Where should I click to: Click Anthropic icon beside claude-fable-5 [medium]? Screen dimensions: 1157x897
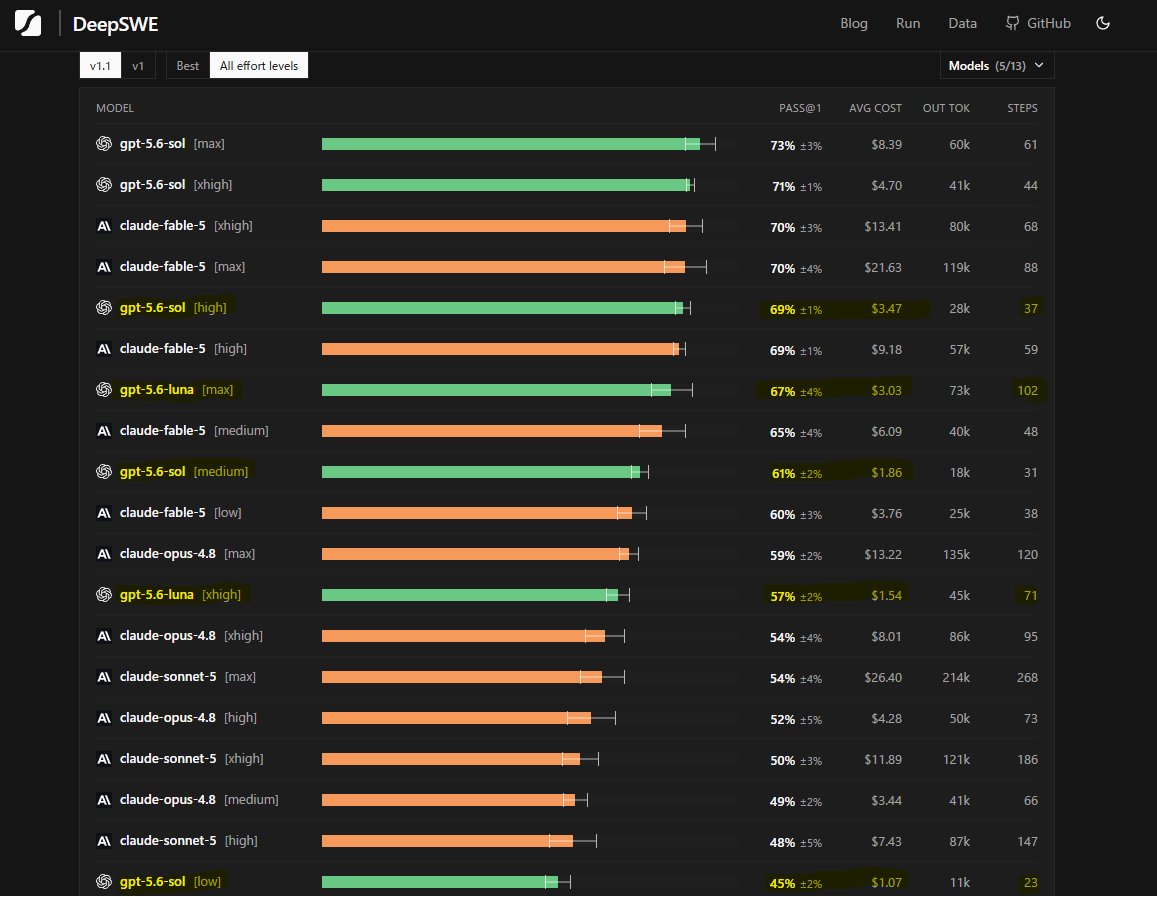pos(104,431)
